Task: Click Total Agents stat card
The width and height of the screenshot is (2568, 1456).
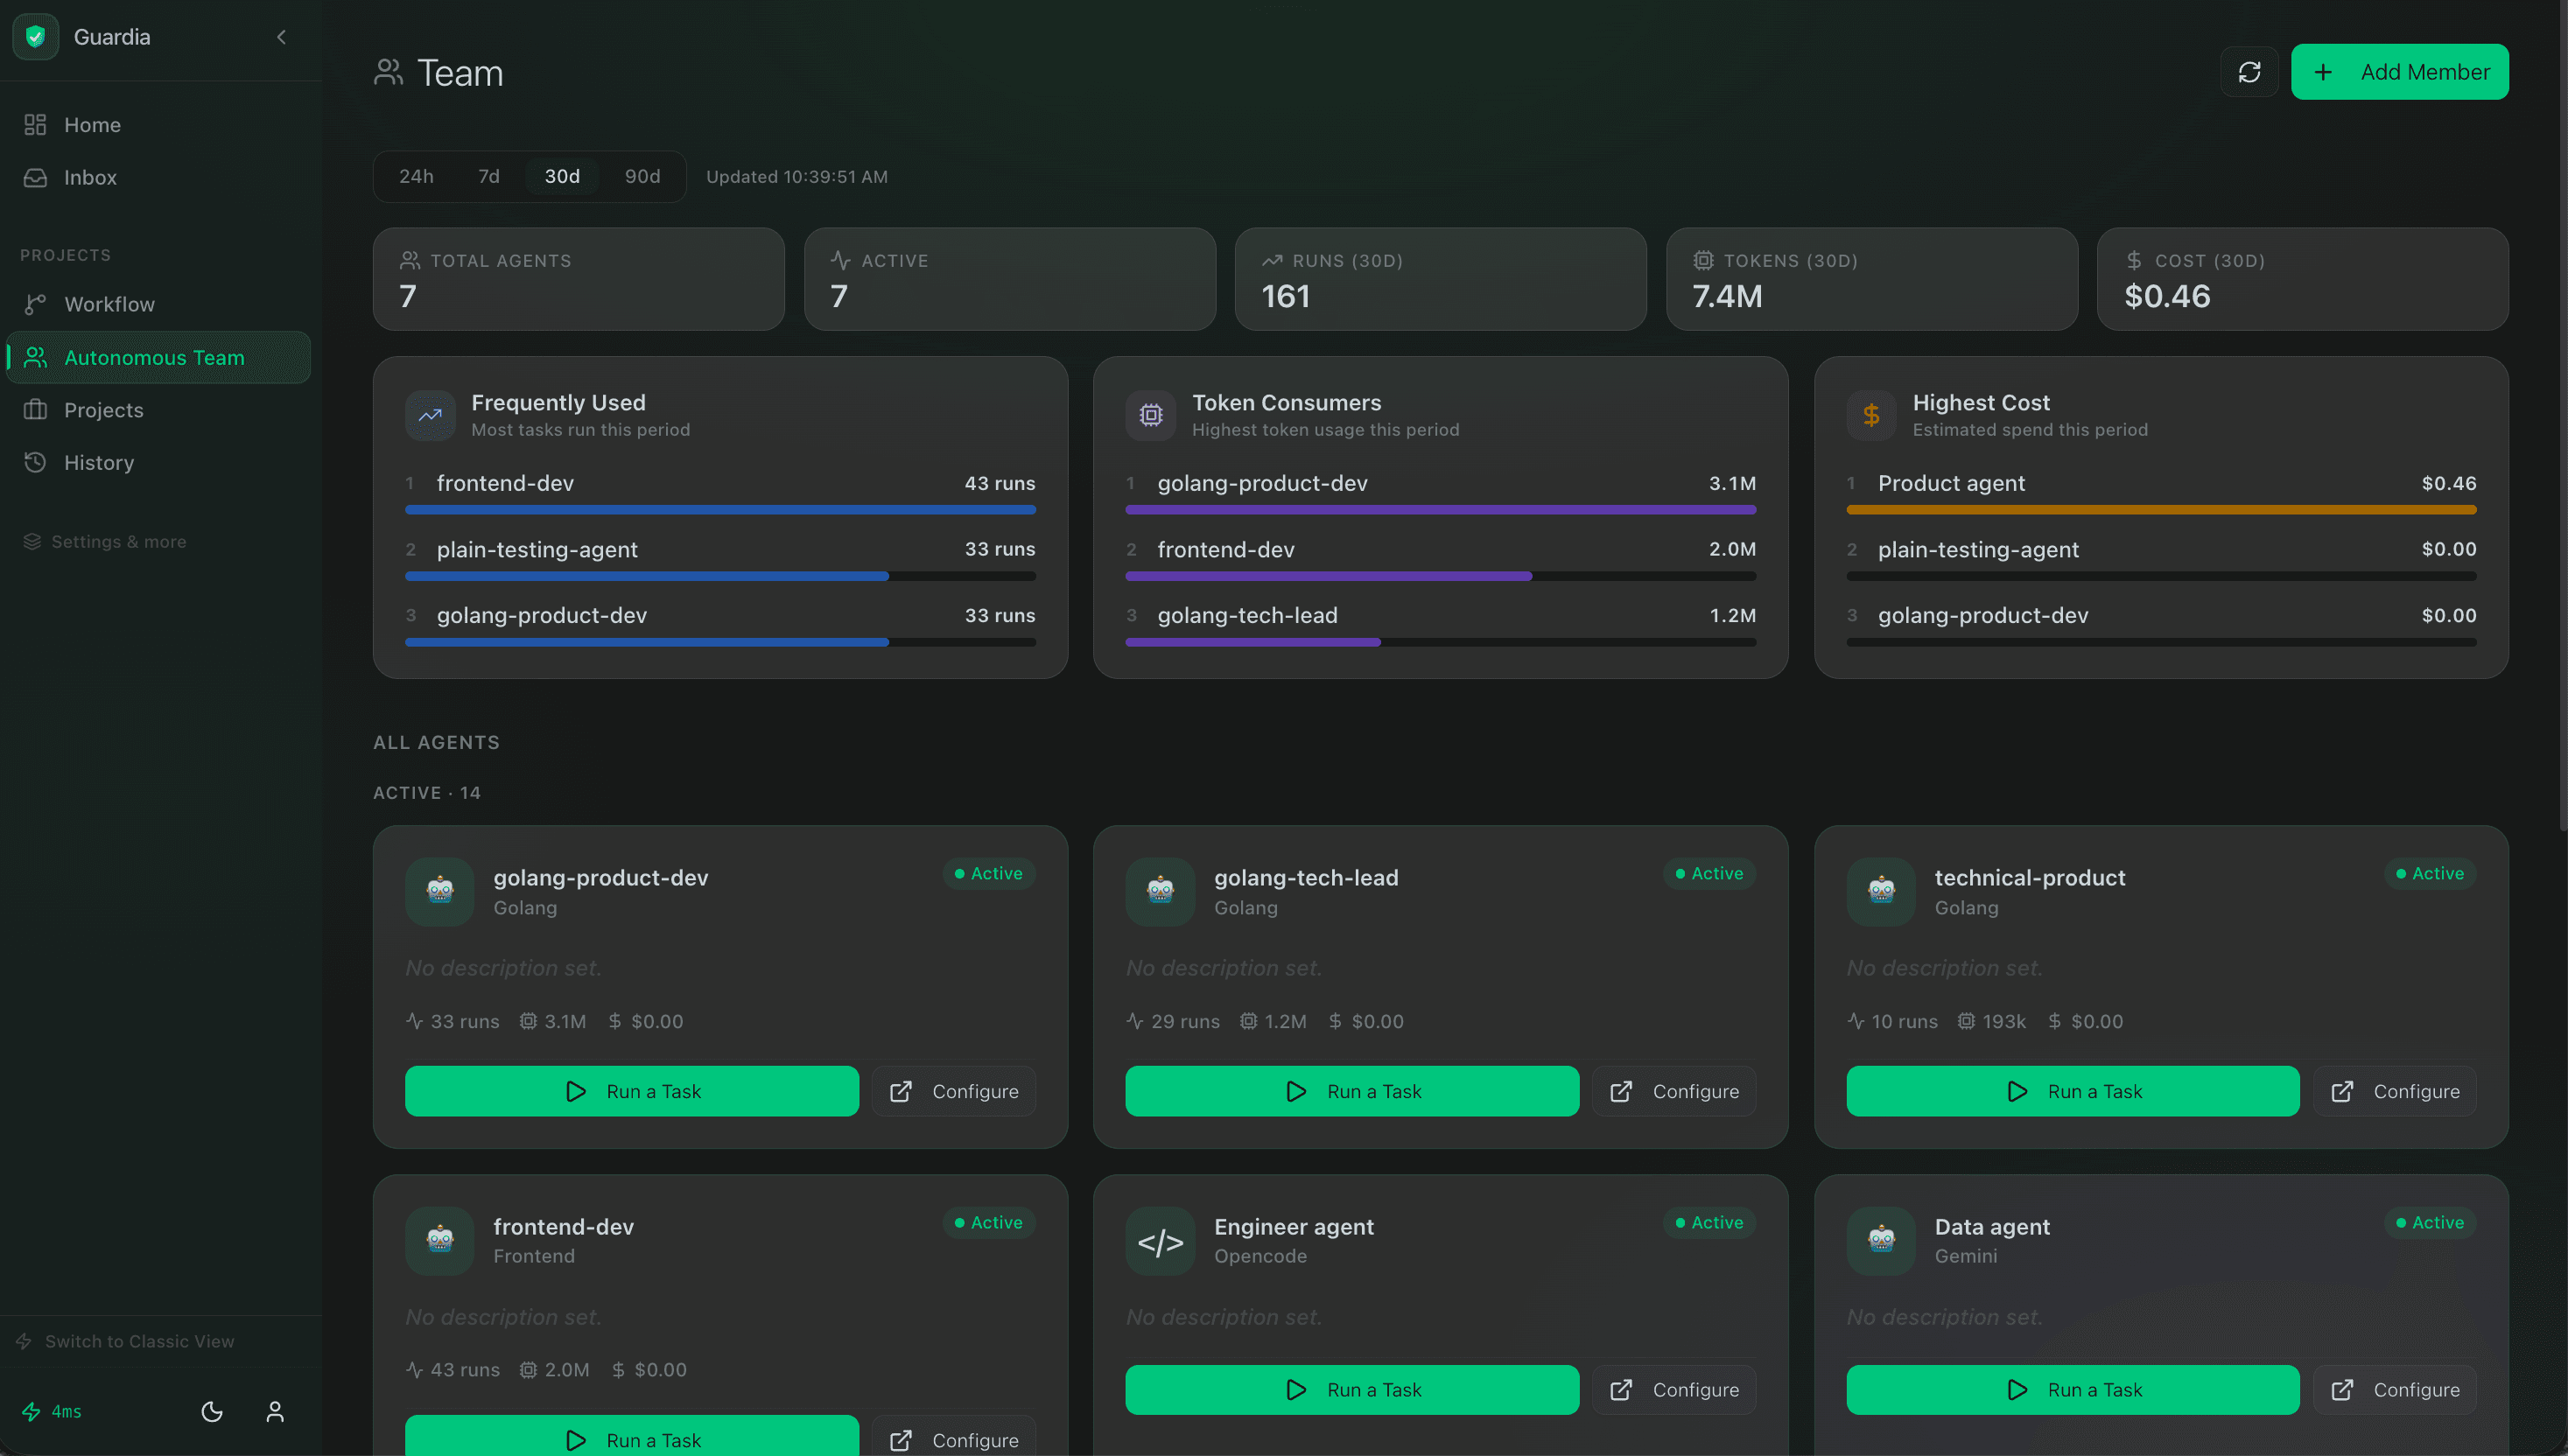Action: click(578, 279)
